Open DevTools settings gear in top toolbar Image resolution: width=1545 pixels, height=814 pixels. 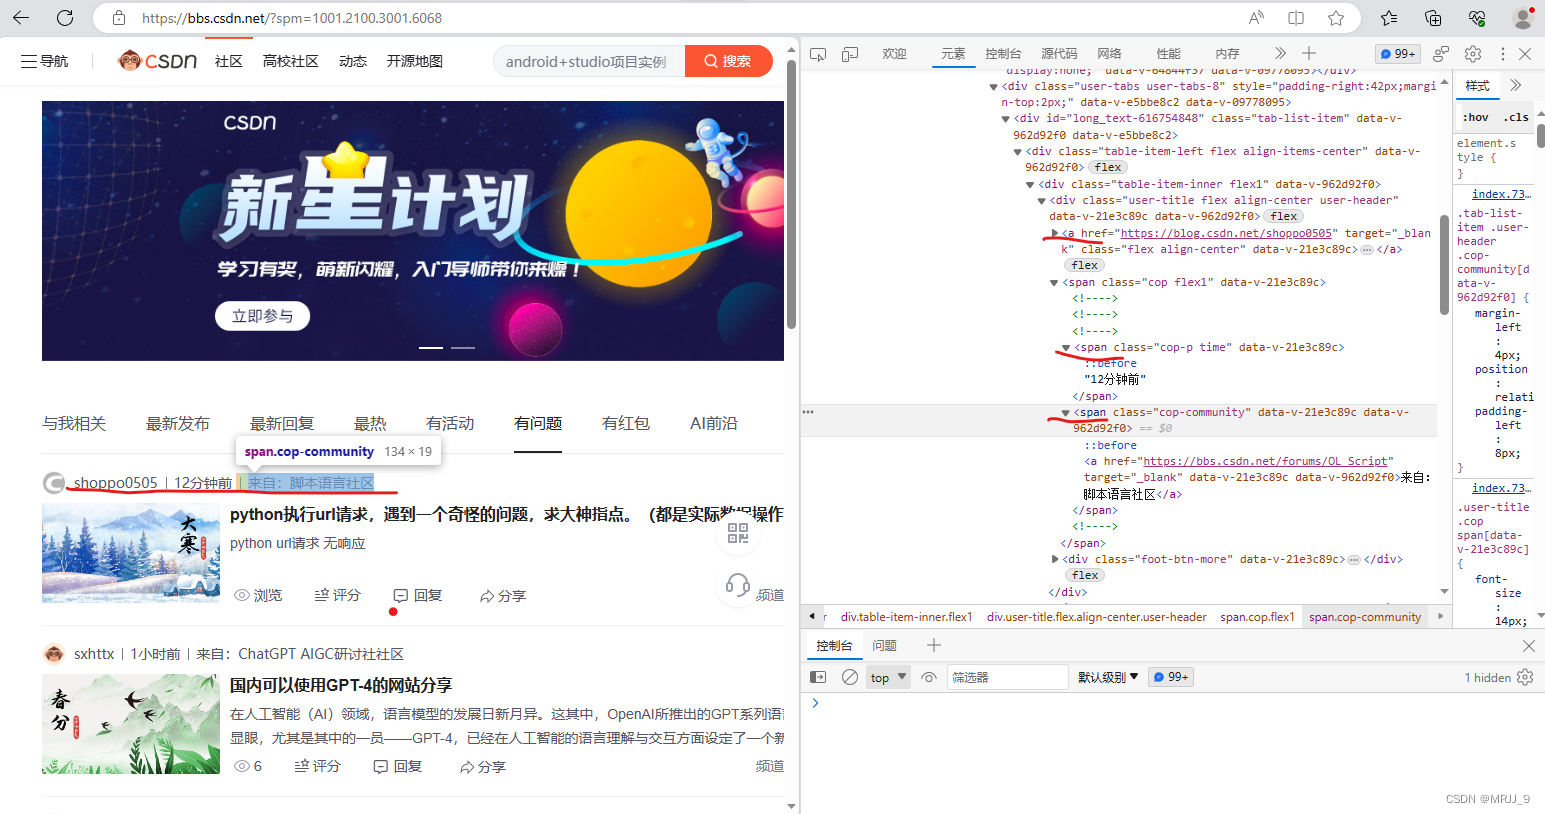point(1473,54)
